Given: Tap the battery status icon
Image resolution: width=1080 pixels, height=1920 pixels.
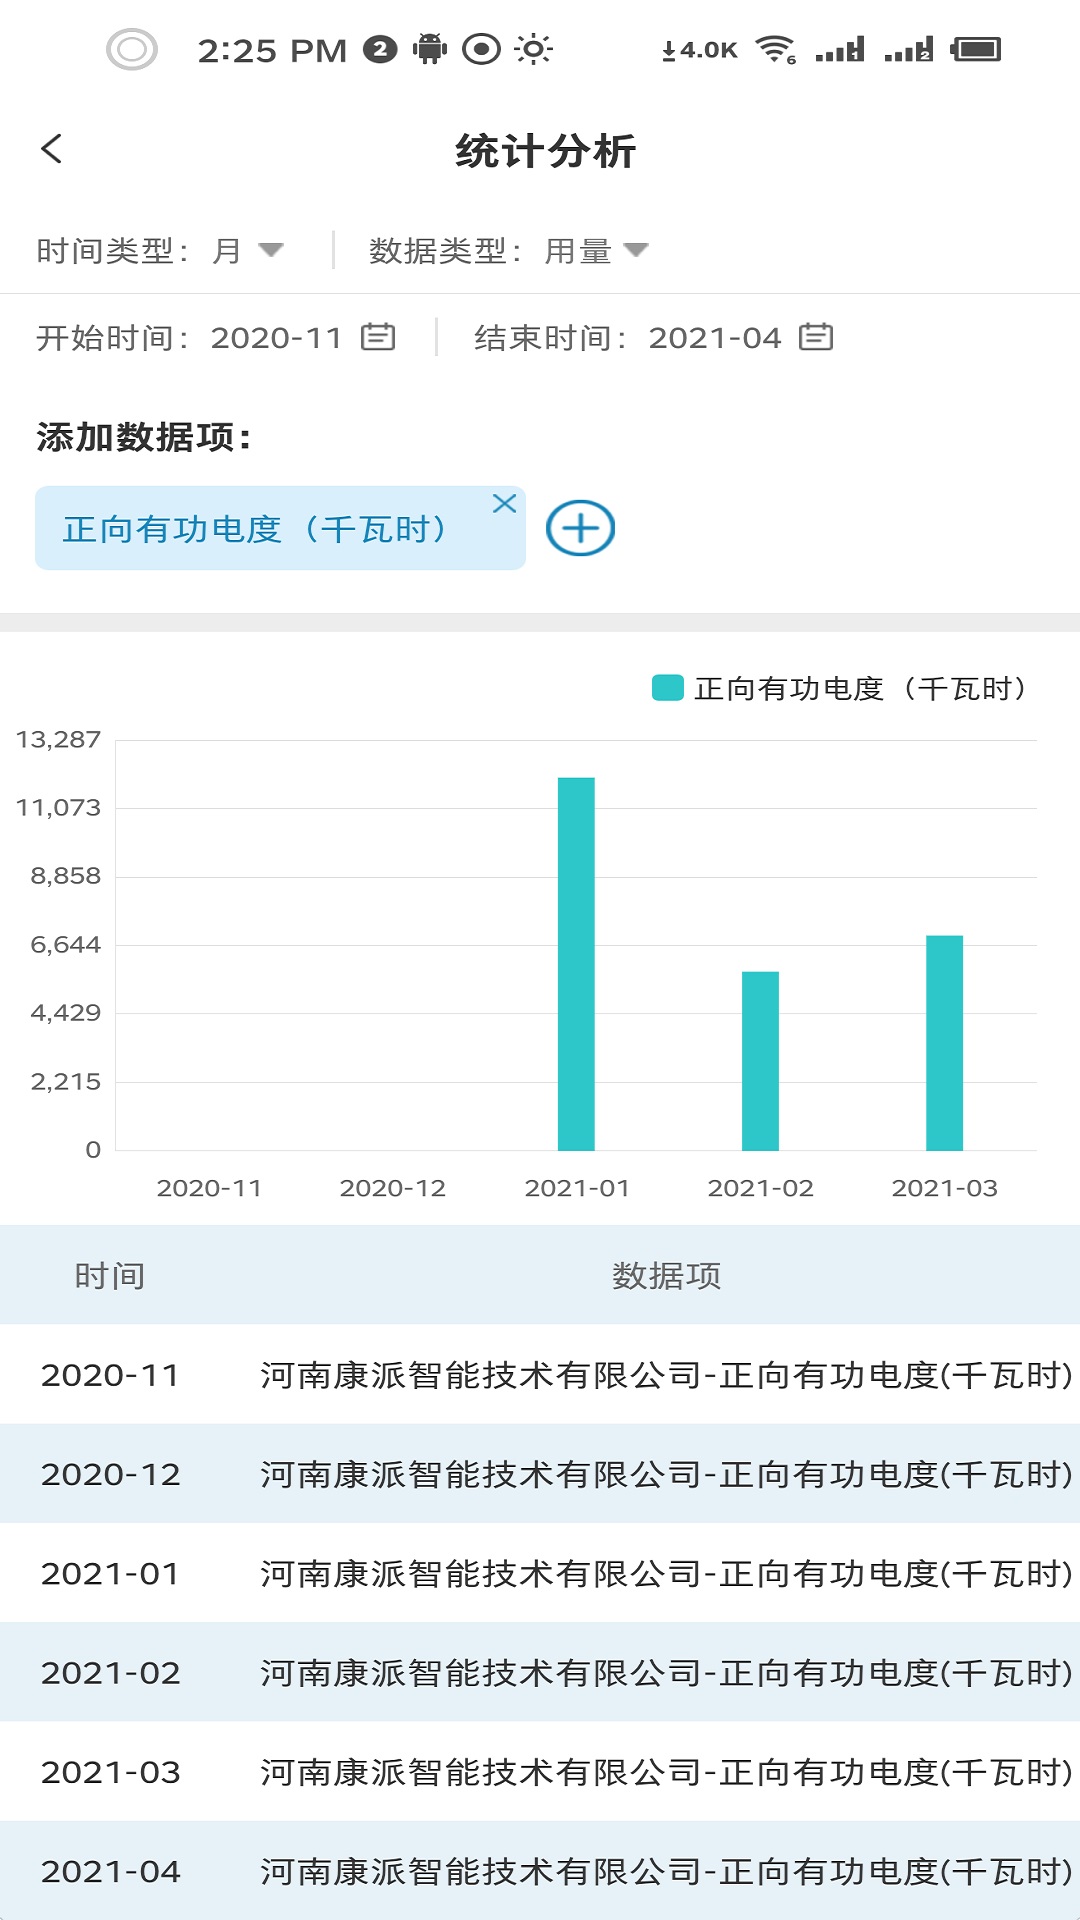Looking at the screenshot, I should 976,49.
